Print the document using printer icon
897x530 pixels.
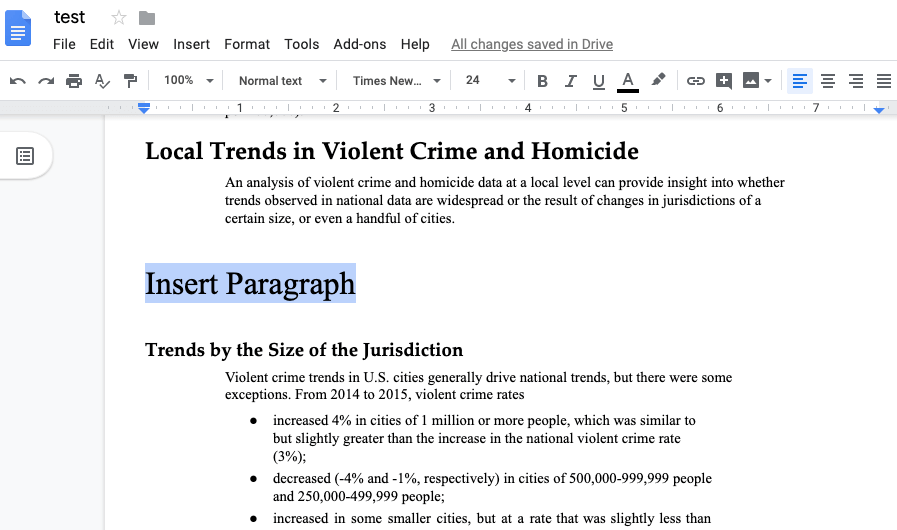coord(74,81)
